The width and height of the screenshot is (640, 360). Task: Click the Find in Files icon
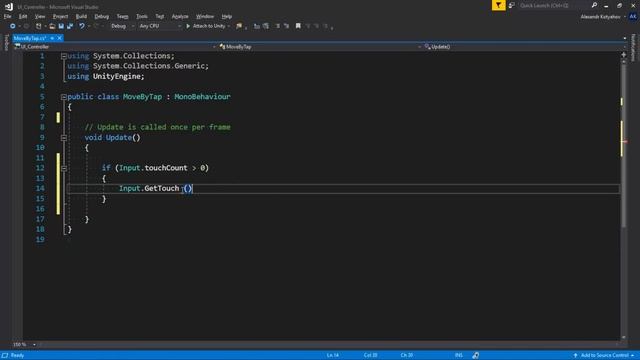[239, 26]
